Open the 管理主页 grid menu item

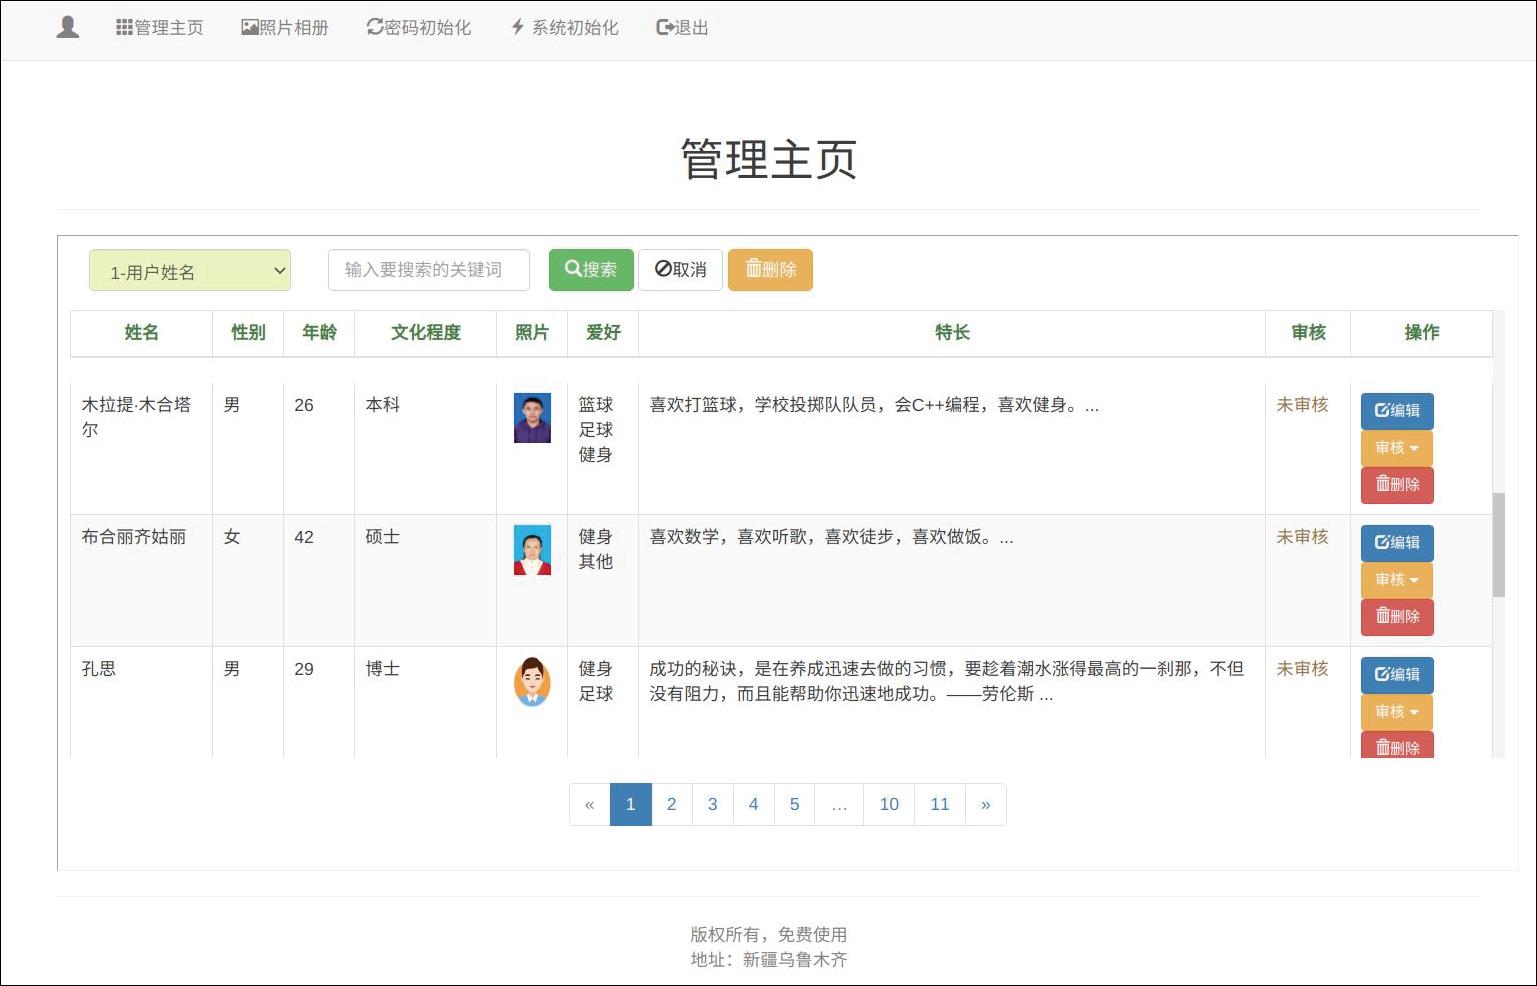tap(160, 27)
